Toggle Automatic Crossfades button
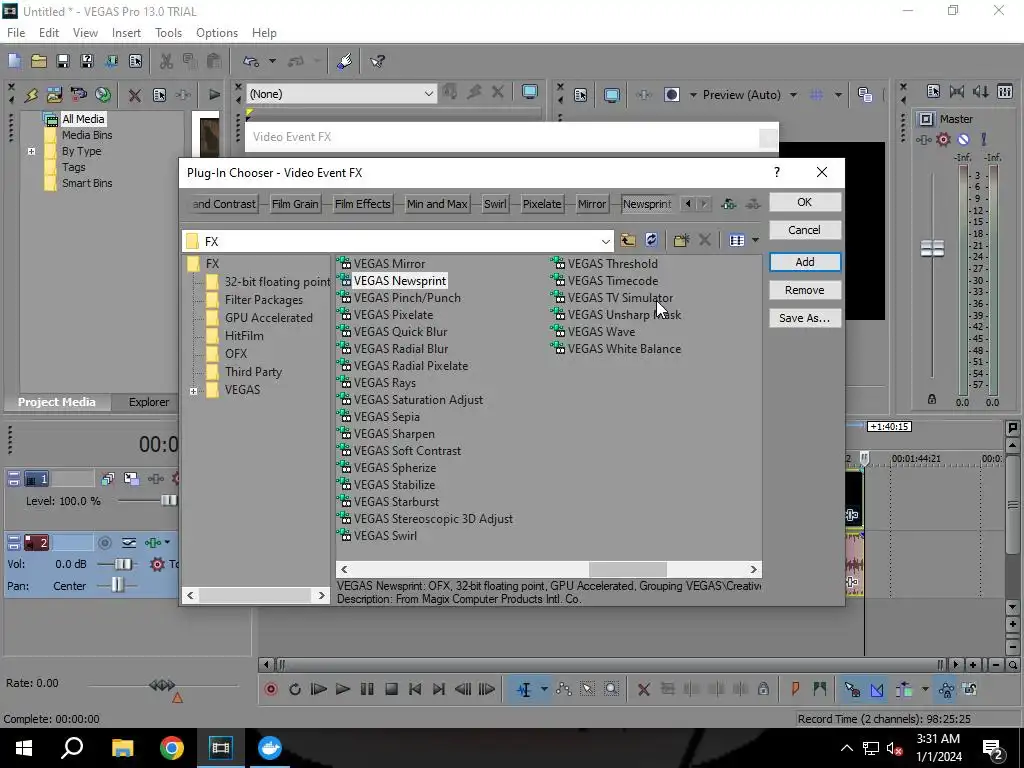The width and height of the screenshot is (1024, 768). coord(876,689)
